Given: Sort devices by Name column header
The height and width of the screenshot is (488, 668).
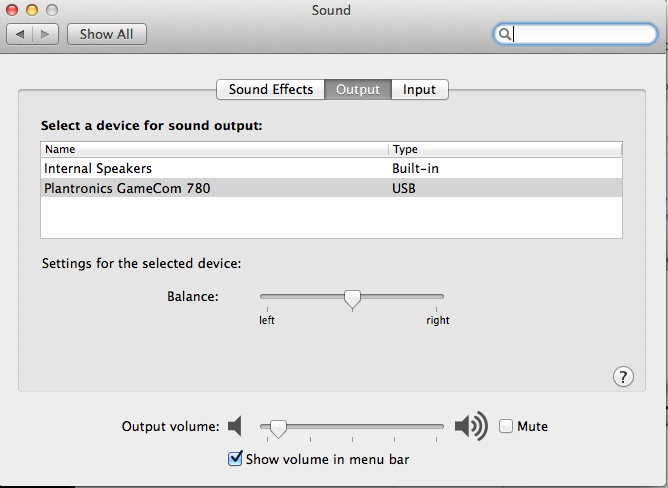Looking at the screenshot, I should (215, 149).
